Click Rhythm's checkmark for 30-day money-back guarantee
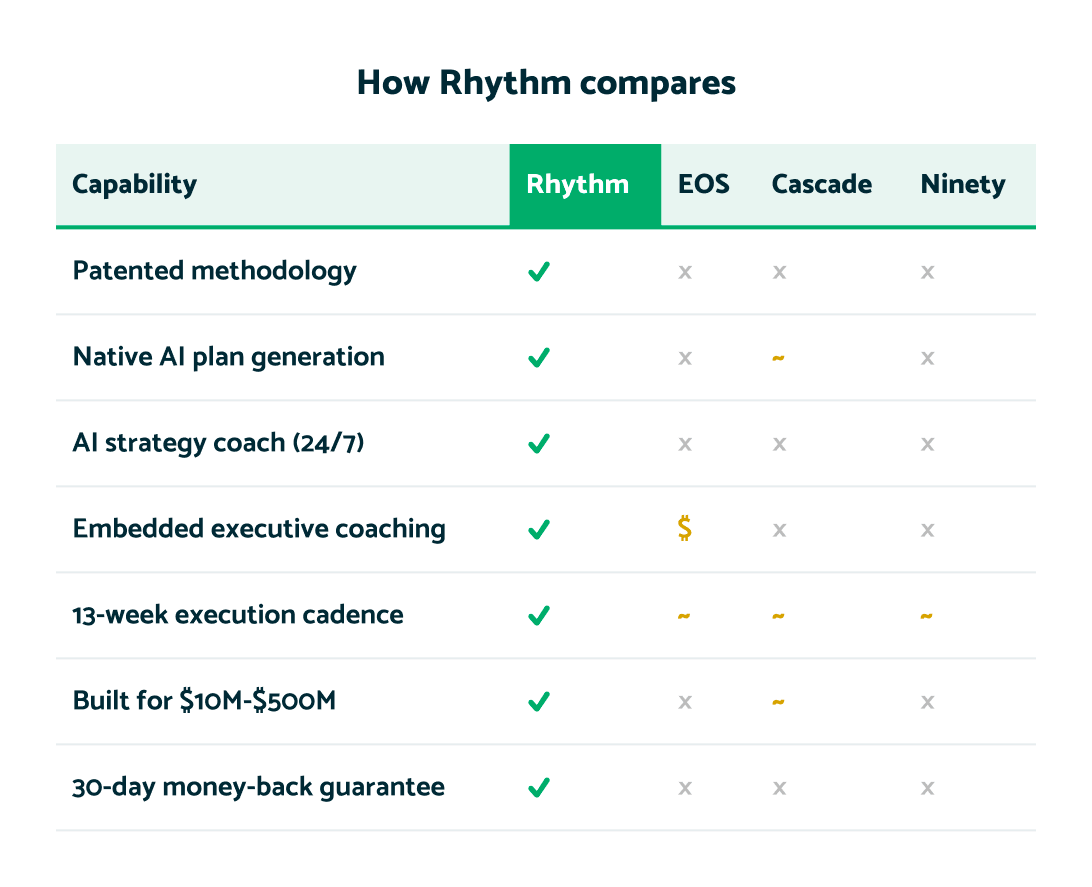1092x887 pixels. coord(539,787)
